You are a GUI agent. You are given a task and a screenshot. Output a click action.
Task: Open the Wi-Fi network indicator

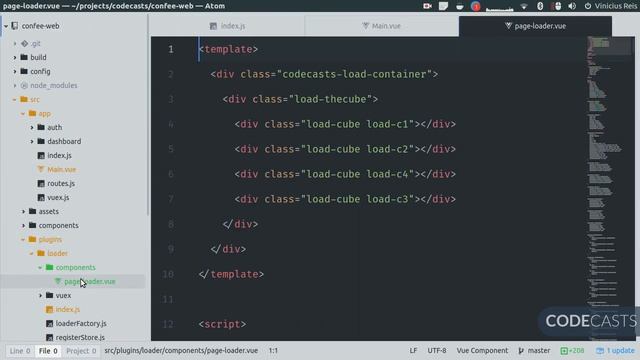click(x=524, y=6)
